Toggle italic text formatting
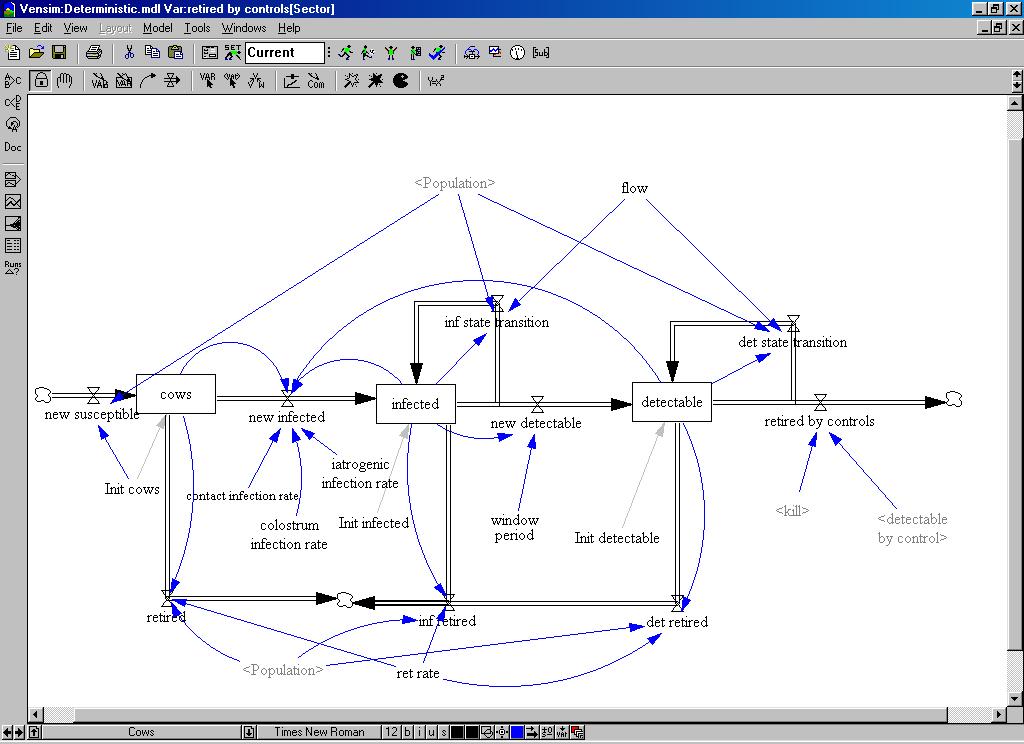1024x744 pixels. click(x=419, y=732)
